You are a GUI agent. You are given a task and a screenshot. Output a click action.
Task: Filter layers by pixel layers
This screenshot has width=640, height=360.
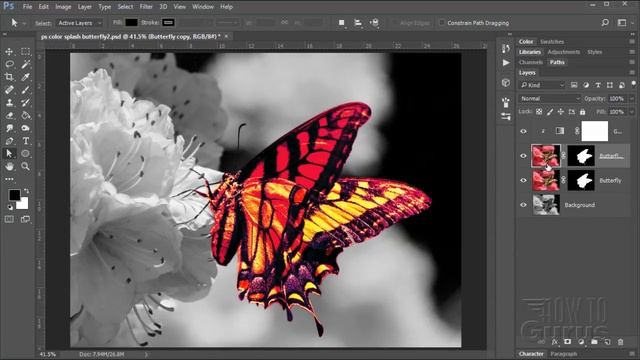coord(574,85)
